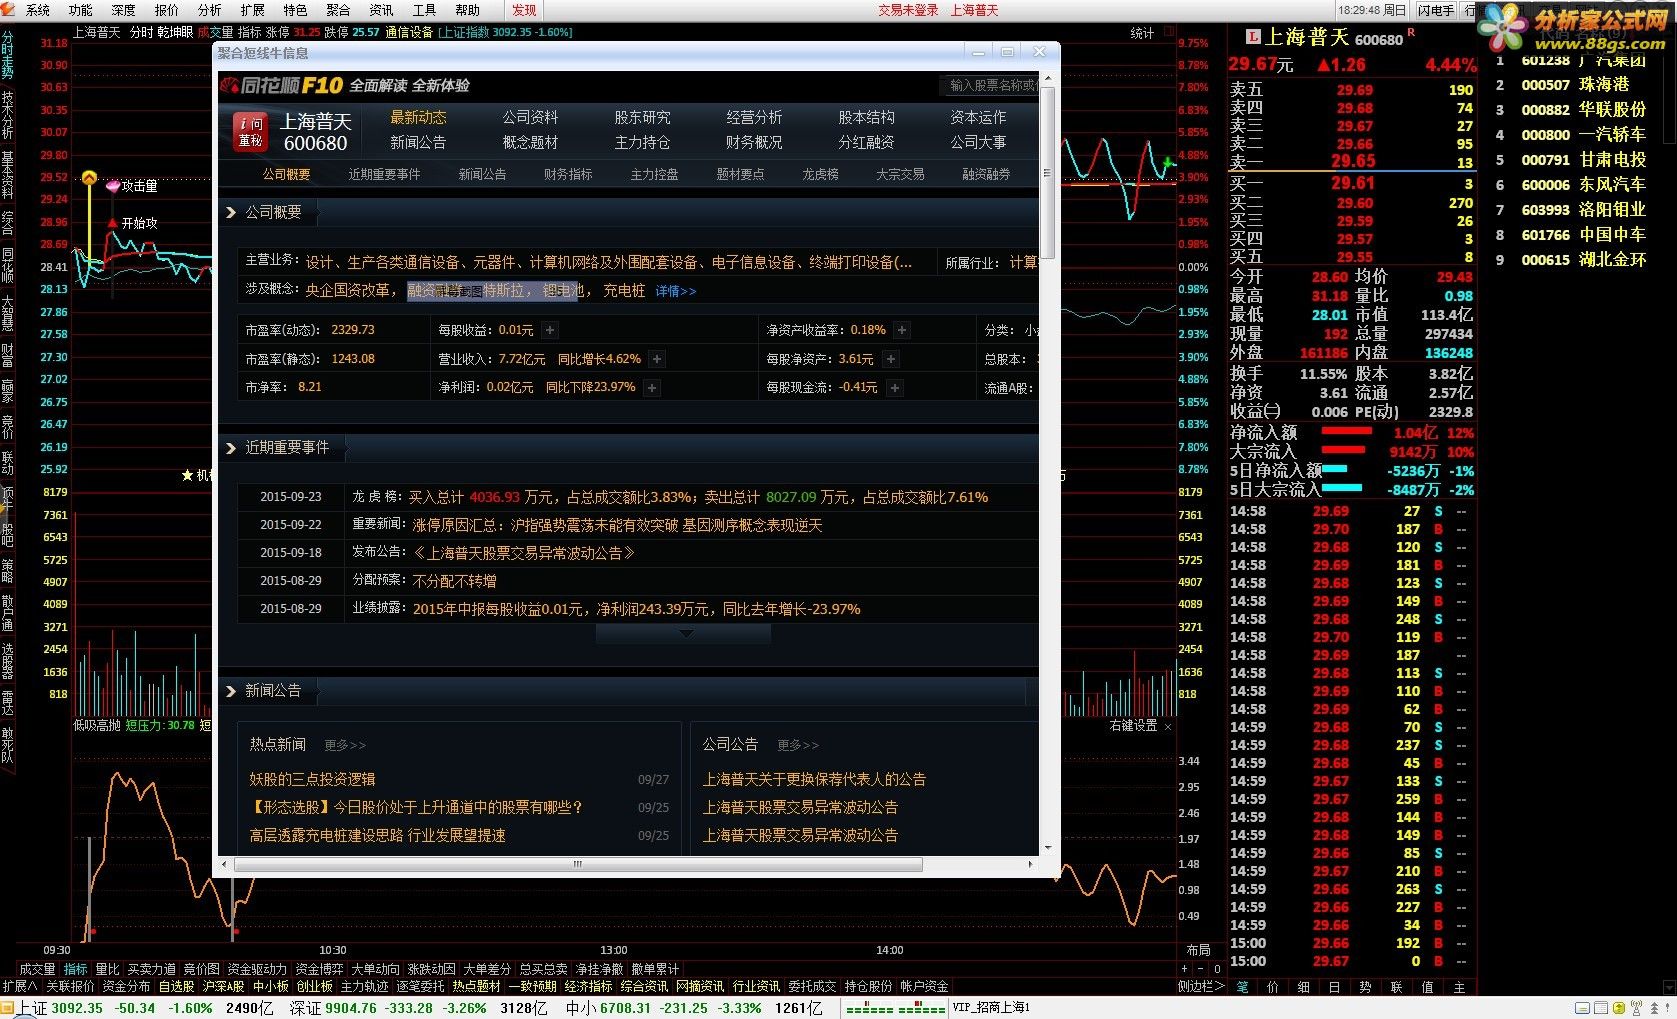1677x1019 pixels.
Task: Select the 主力控盘 sub-tab
Action: [x=654, y=174]
